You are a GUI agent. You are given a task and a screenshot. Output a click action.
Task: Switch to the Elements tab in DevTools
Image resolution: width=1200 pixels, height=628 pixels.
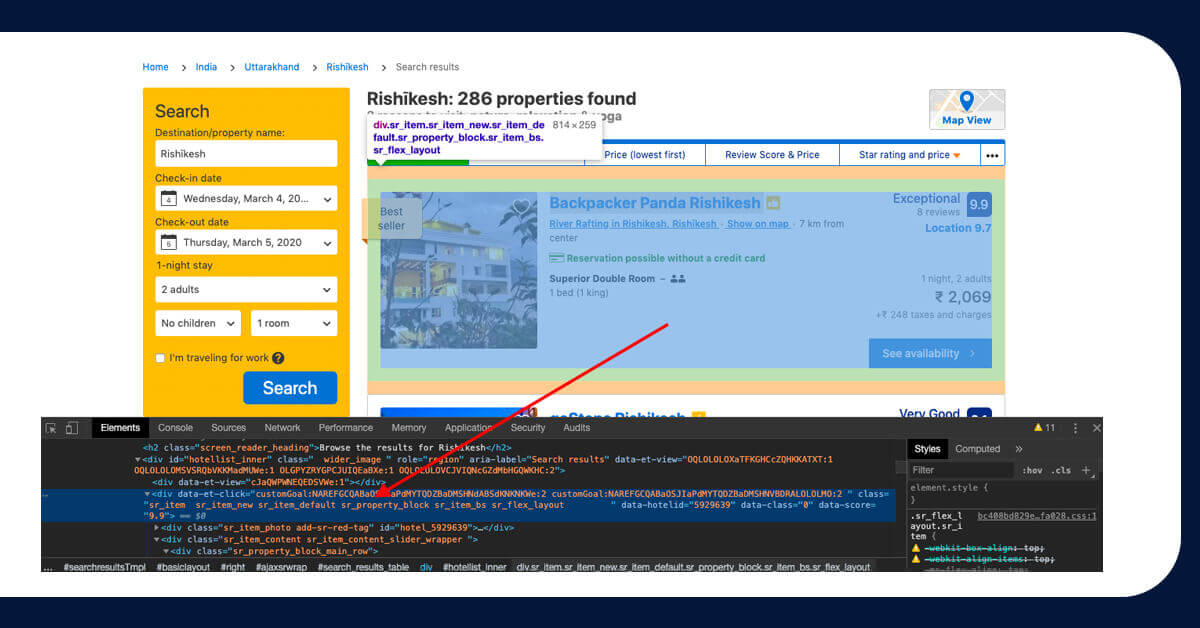point(120,428)
